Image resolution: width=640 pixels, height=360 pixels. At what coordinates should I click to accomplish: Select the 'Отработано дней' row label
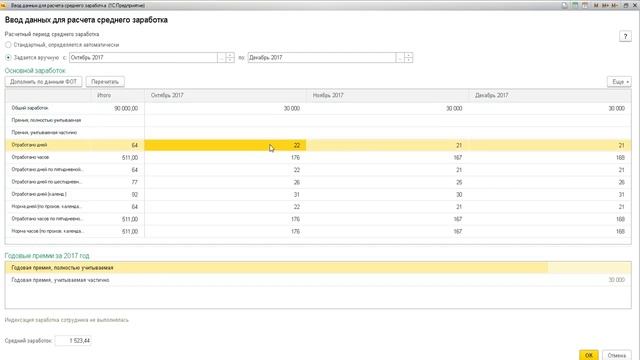tap(29, 145)
